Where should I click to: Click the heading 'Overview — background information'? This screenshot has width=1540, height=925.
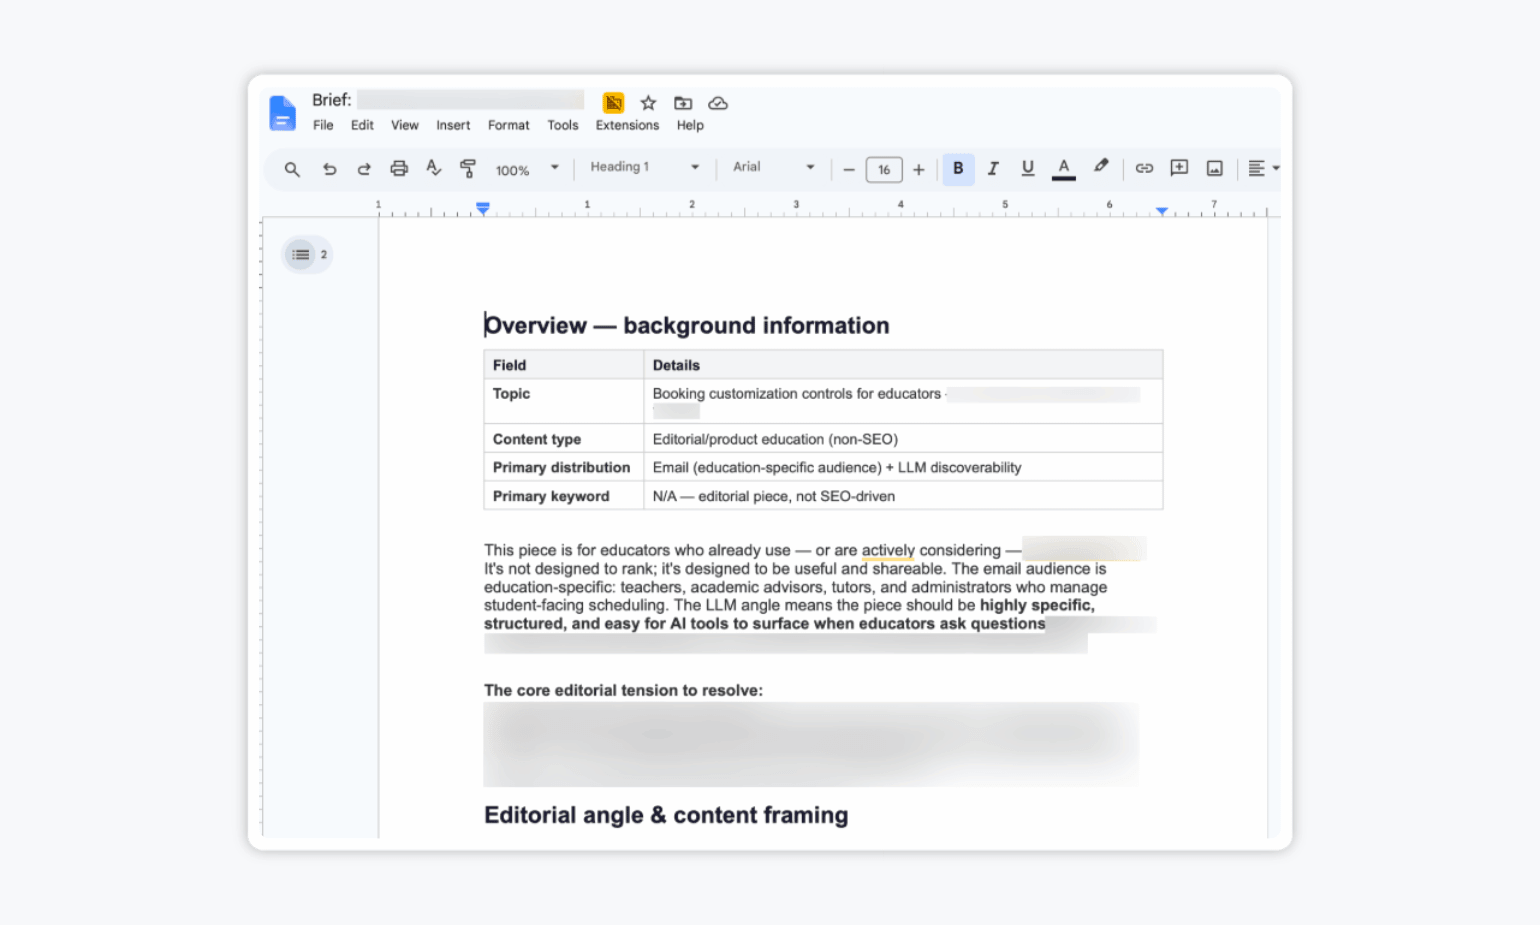pos(687,326)
